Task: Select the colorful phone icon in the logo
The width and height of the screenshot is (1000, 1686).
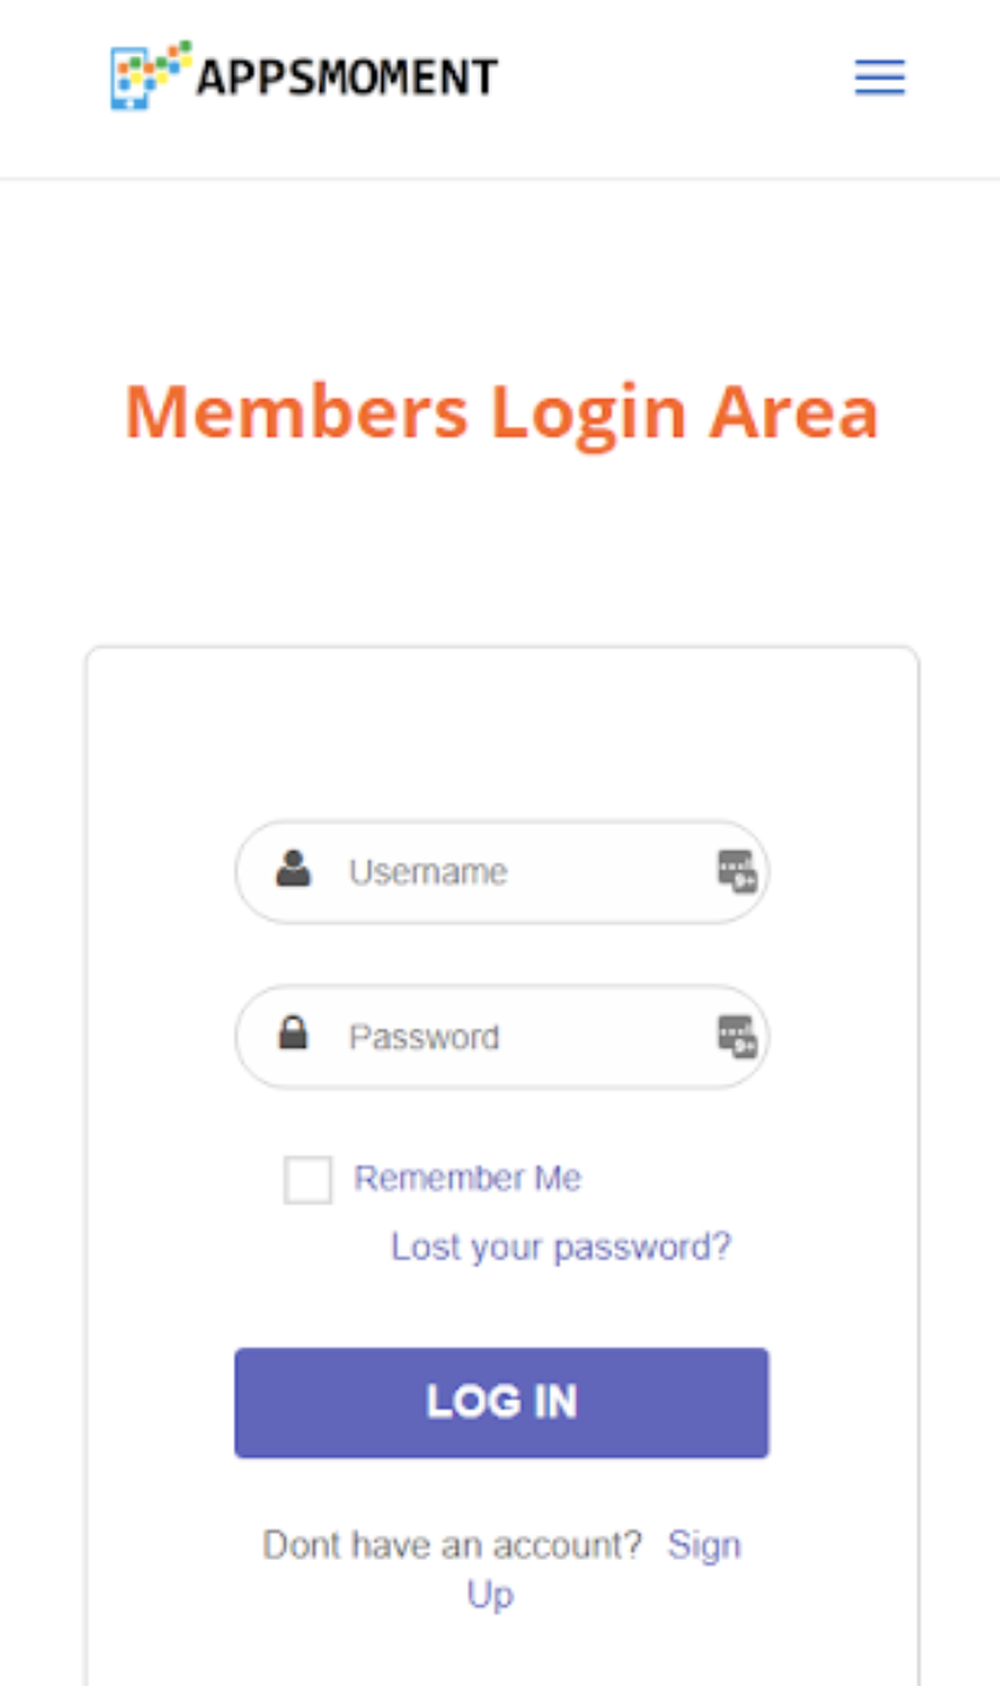Action: 145,75
